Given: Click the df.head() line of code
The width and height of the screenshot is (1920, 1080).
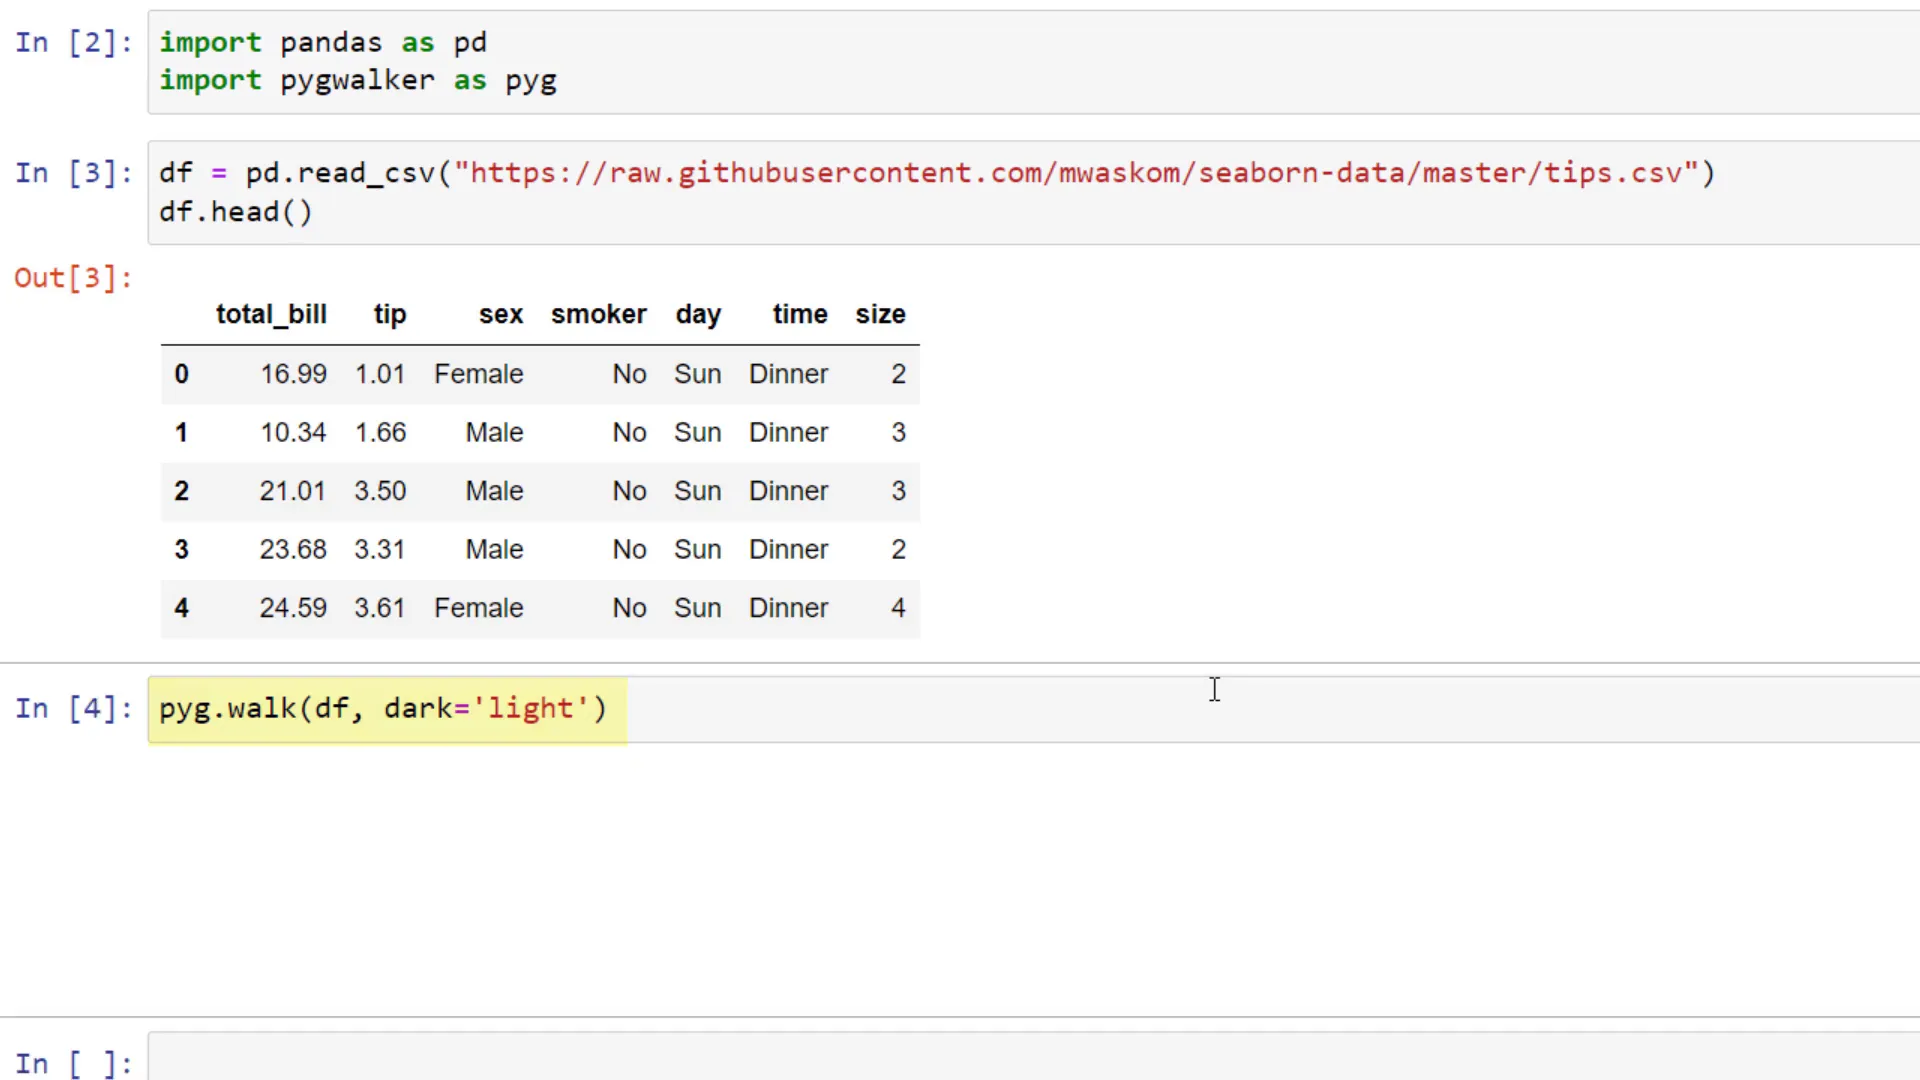Looking at the screenshot, I should (x=235, y=212).
